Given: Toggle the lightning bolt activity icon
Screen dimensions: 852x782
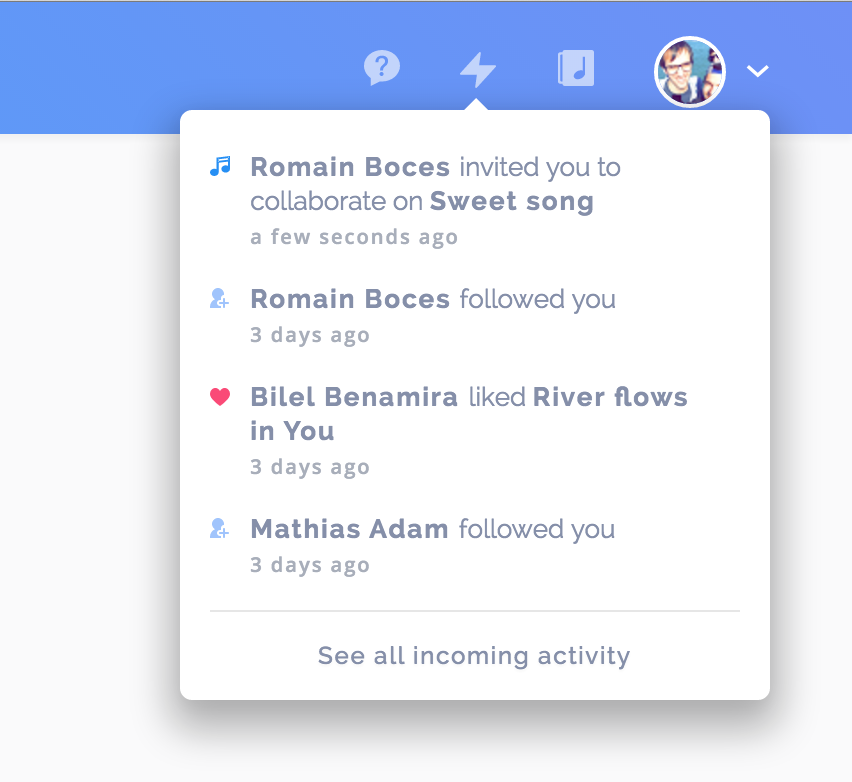Looking at the screenshot, I should pyautogui.click(x=478, y=70).
